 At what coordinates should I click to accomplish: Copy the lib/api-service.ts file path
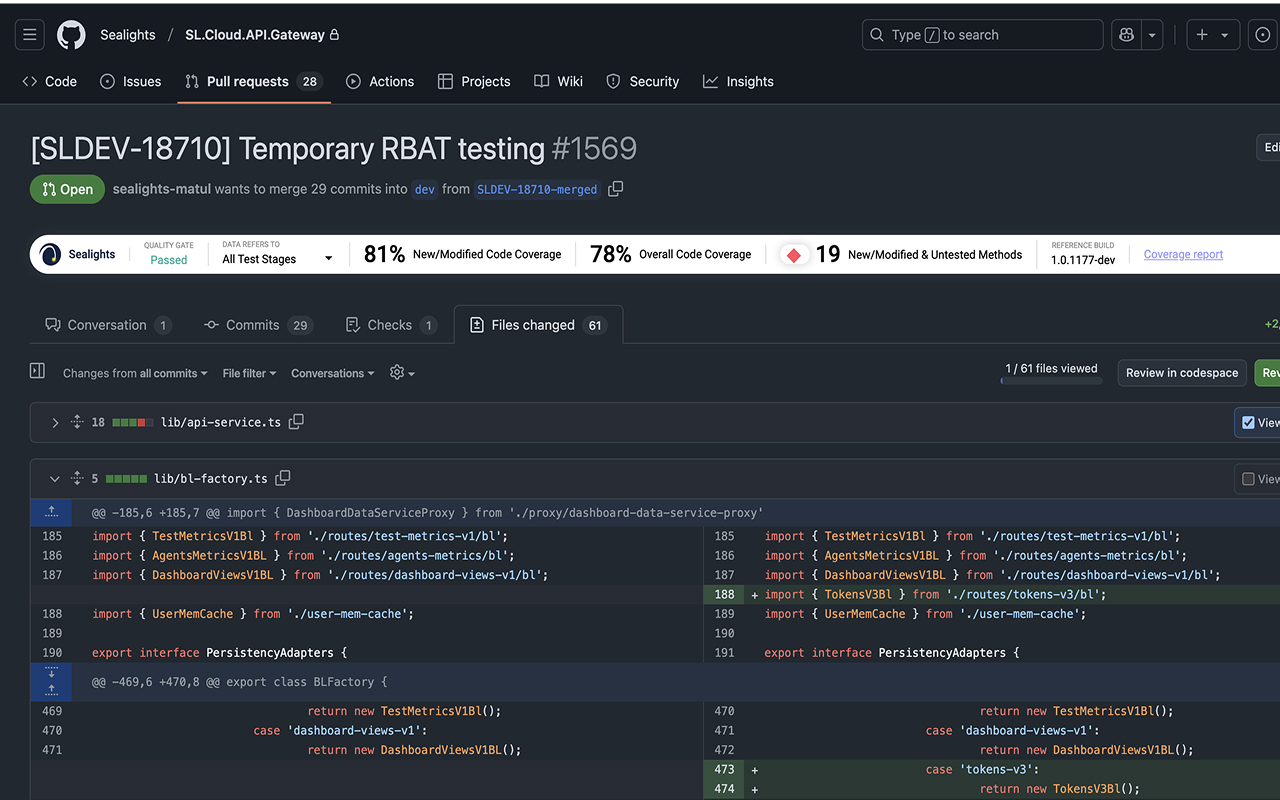point(296,422)
